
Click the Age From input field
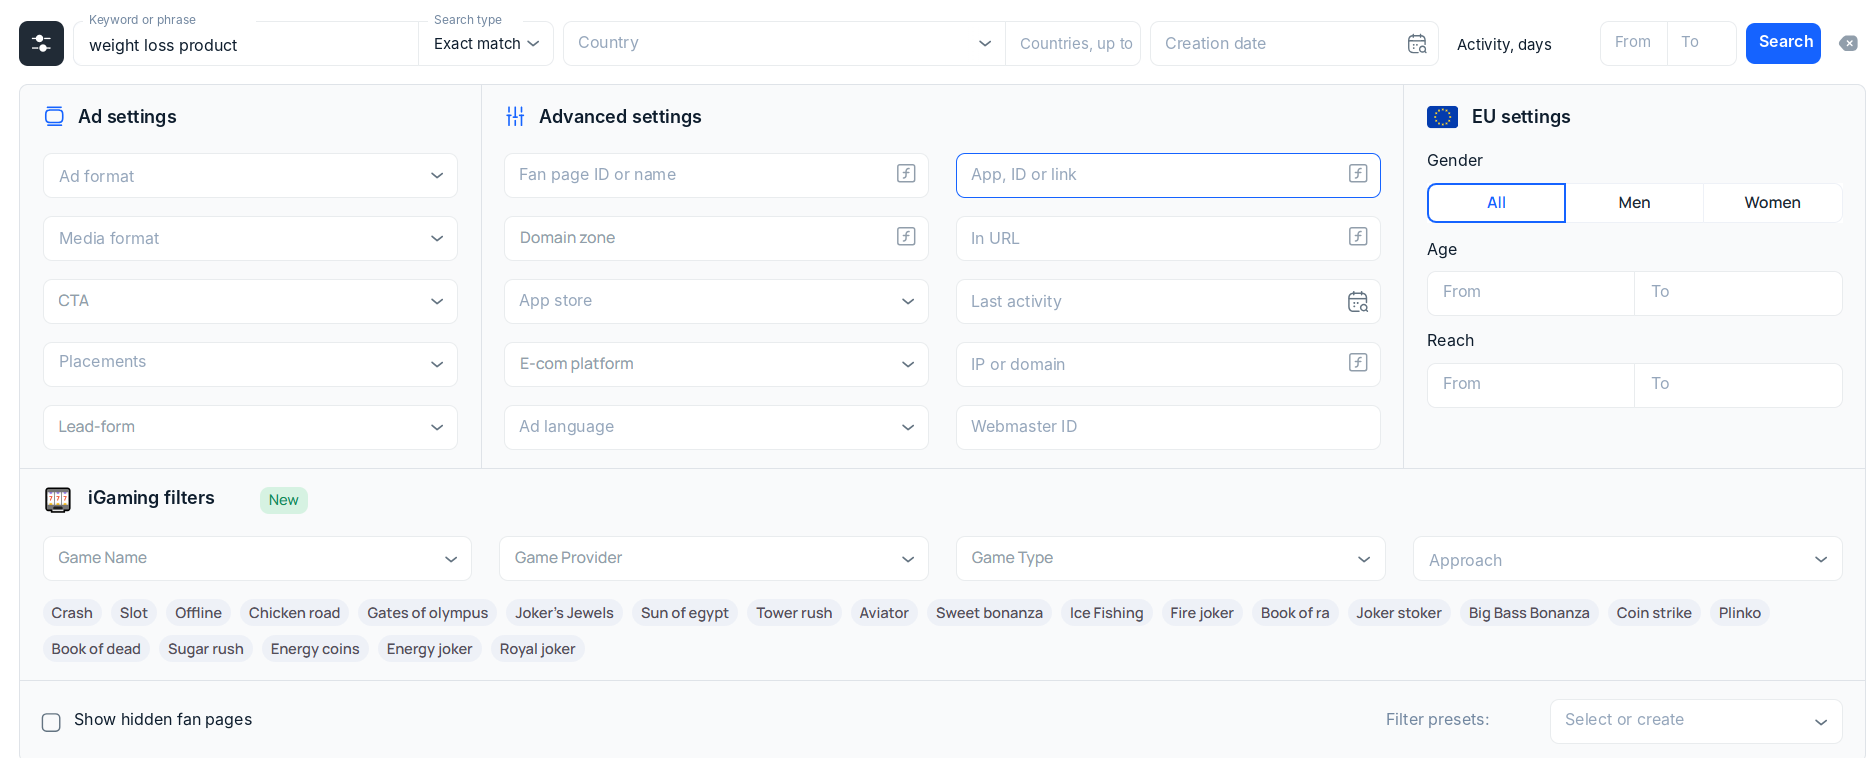[x=1531, y=293]
